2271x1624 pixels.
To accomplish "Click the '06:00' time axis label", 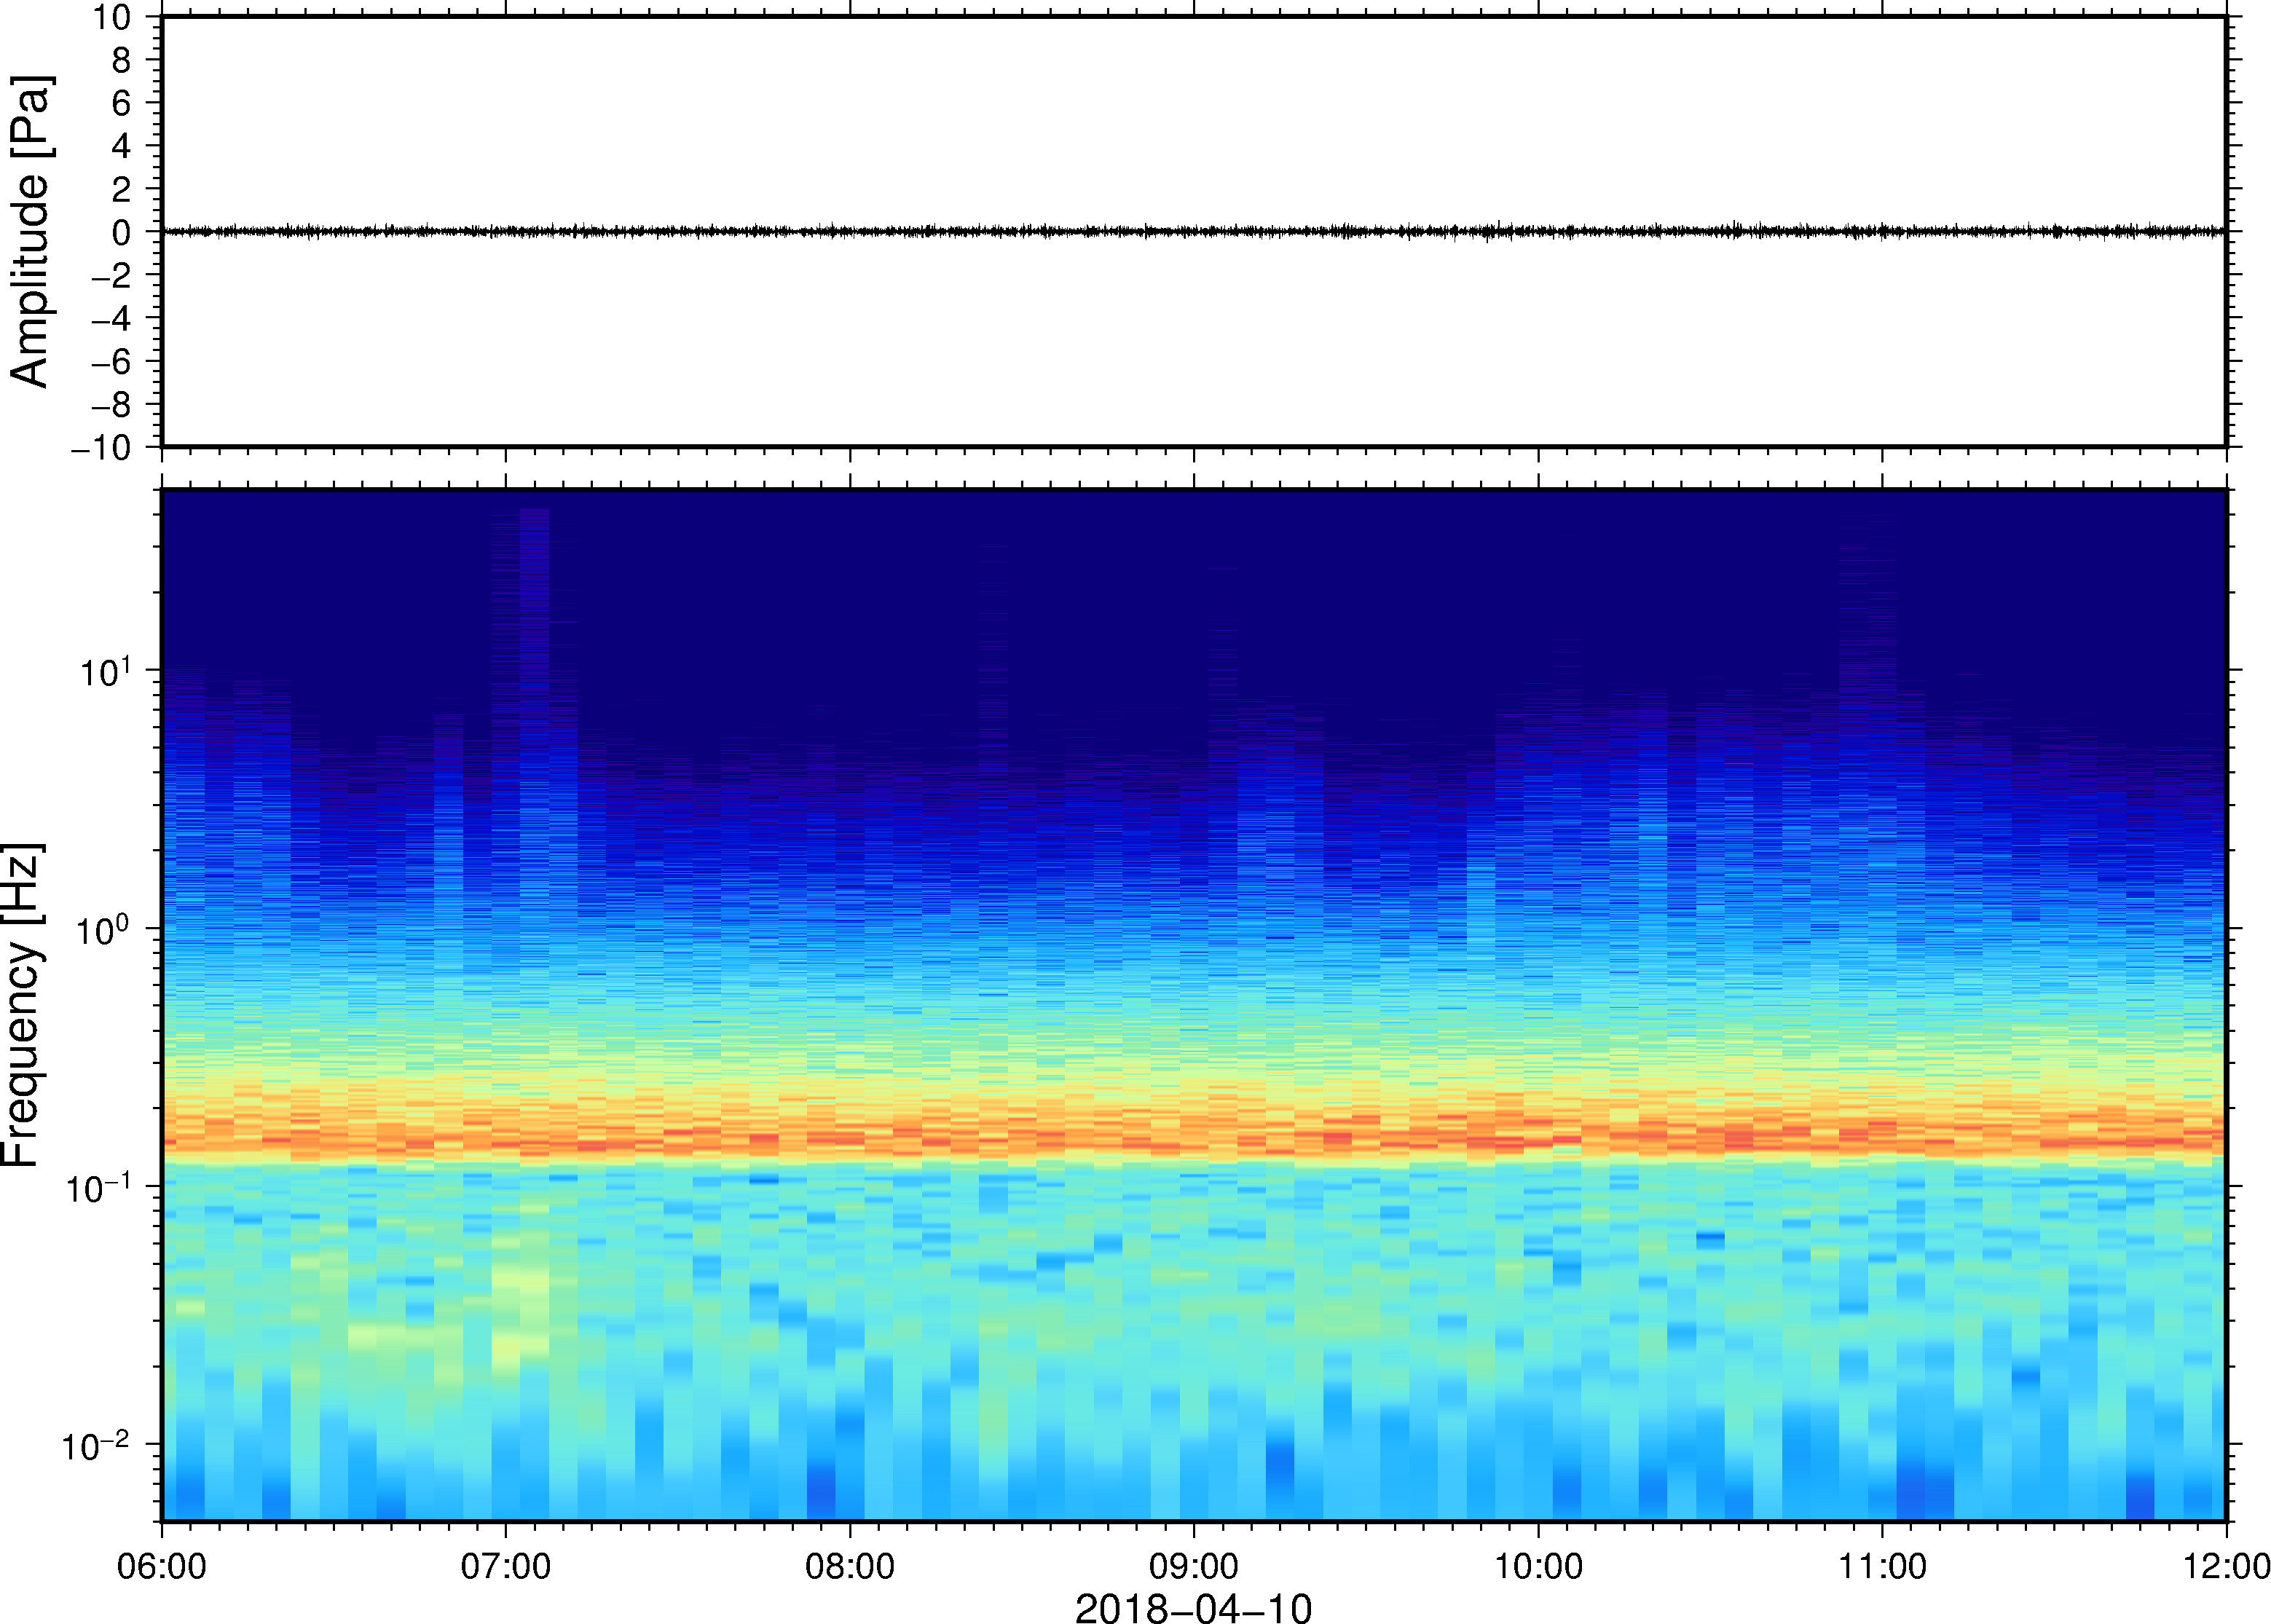I will click(x=162, y=1566).
